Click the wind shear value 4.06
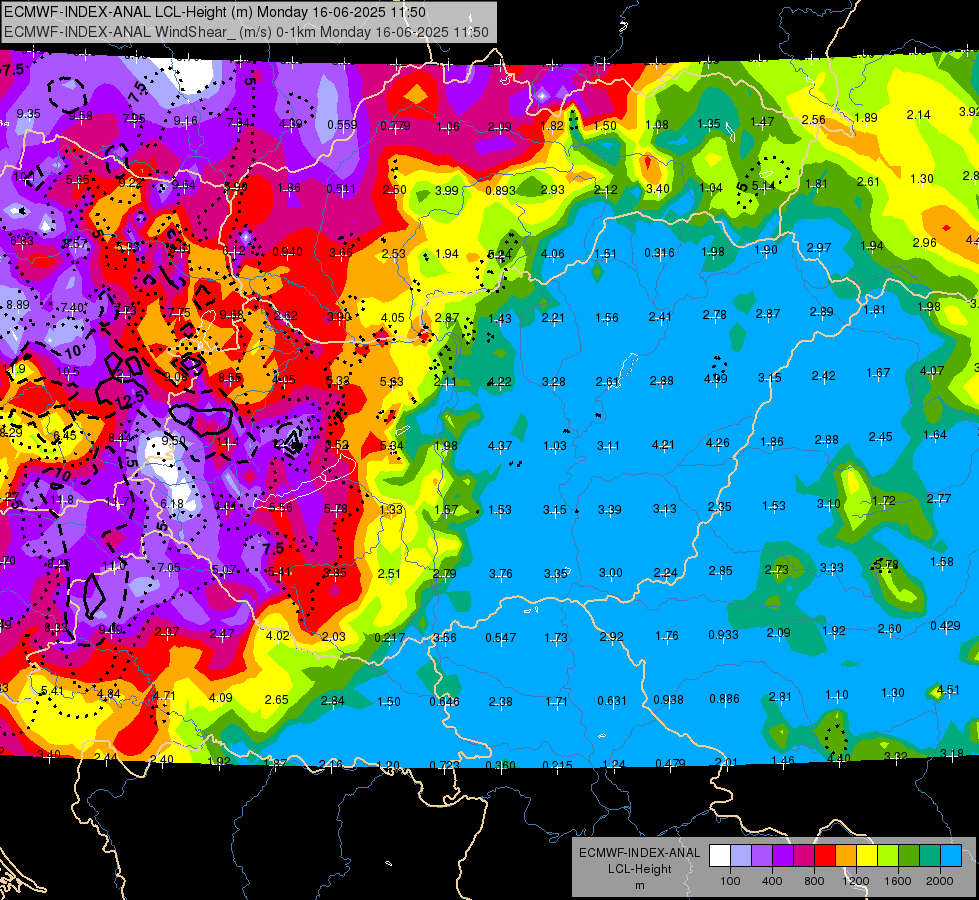 coord(553,254)
